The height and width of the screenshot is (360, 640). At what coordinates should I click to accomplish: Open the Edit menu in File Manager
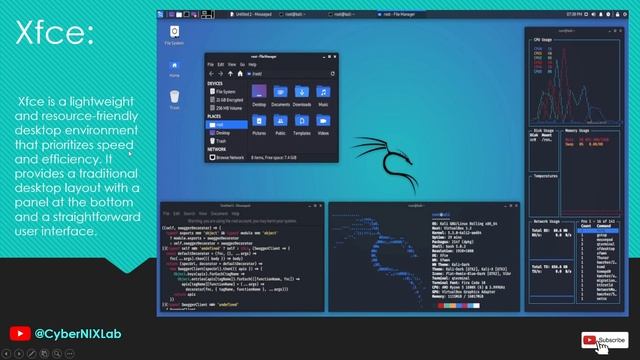tap(221, 64)
